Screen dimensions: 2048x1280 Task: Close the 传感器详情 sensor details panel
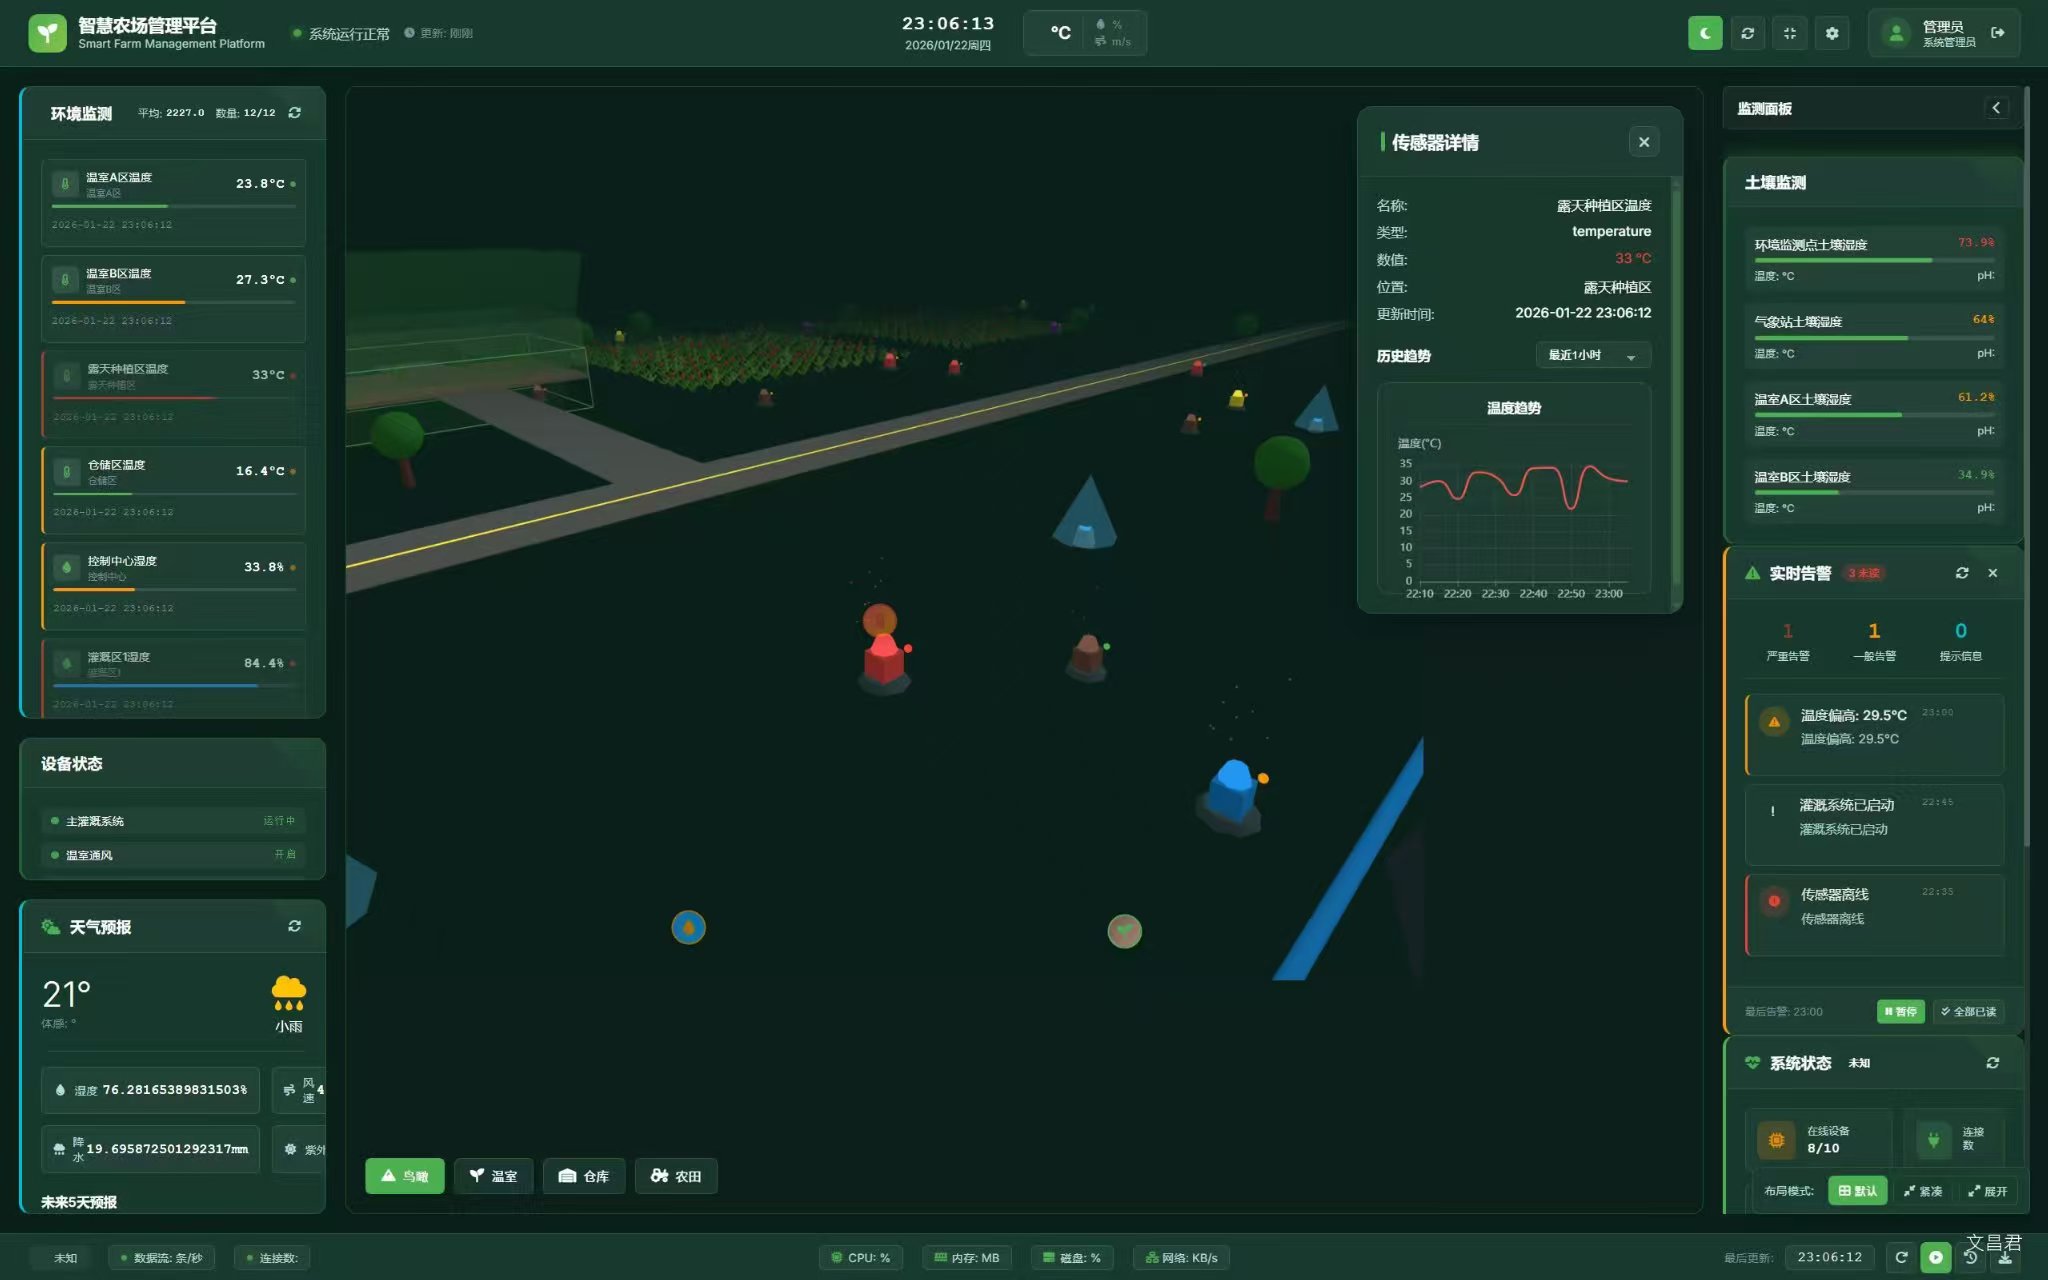click(x=1643, y=142)
